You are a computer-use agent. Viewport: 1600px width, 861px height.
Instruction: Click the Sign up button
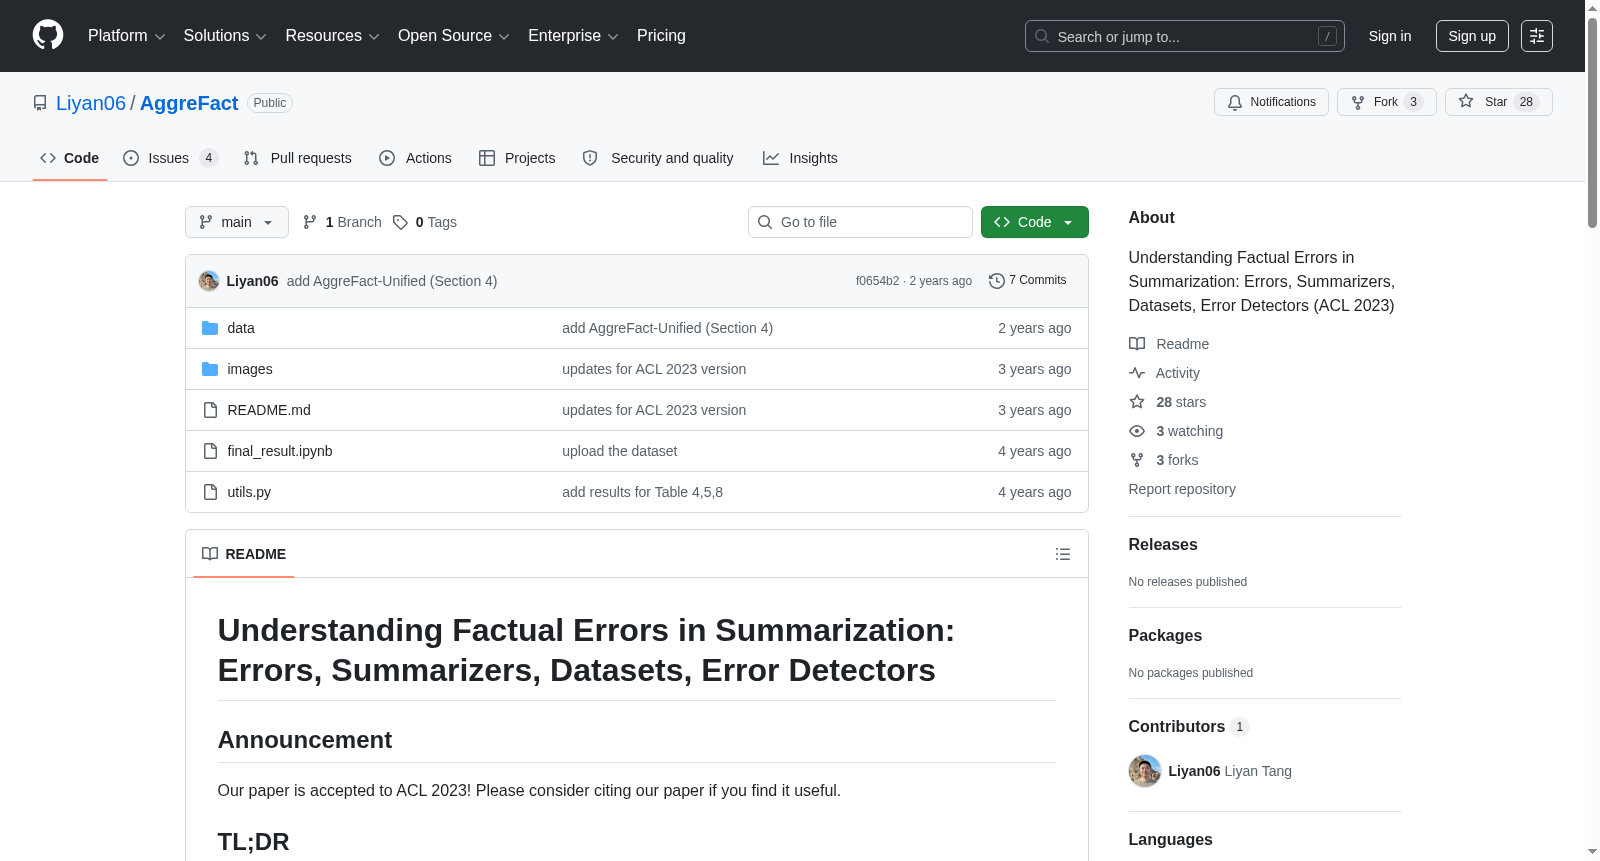tap(1472, 36)
